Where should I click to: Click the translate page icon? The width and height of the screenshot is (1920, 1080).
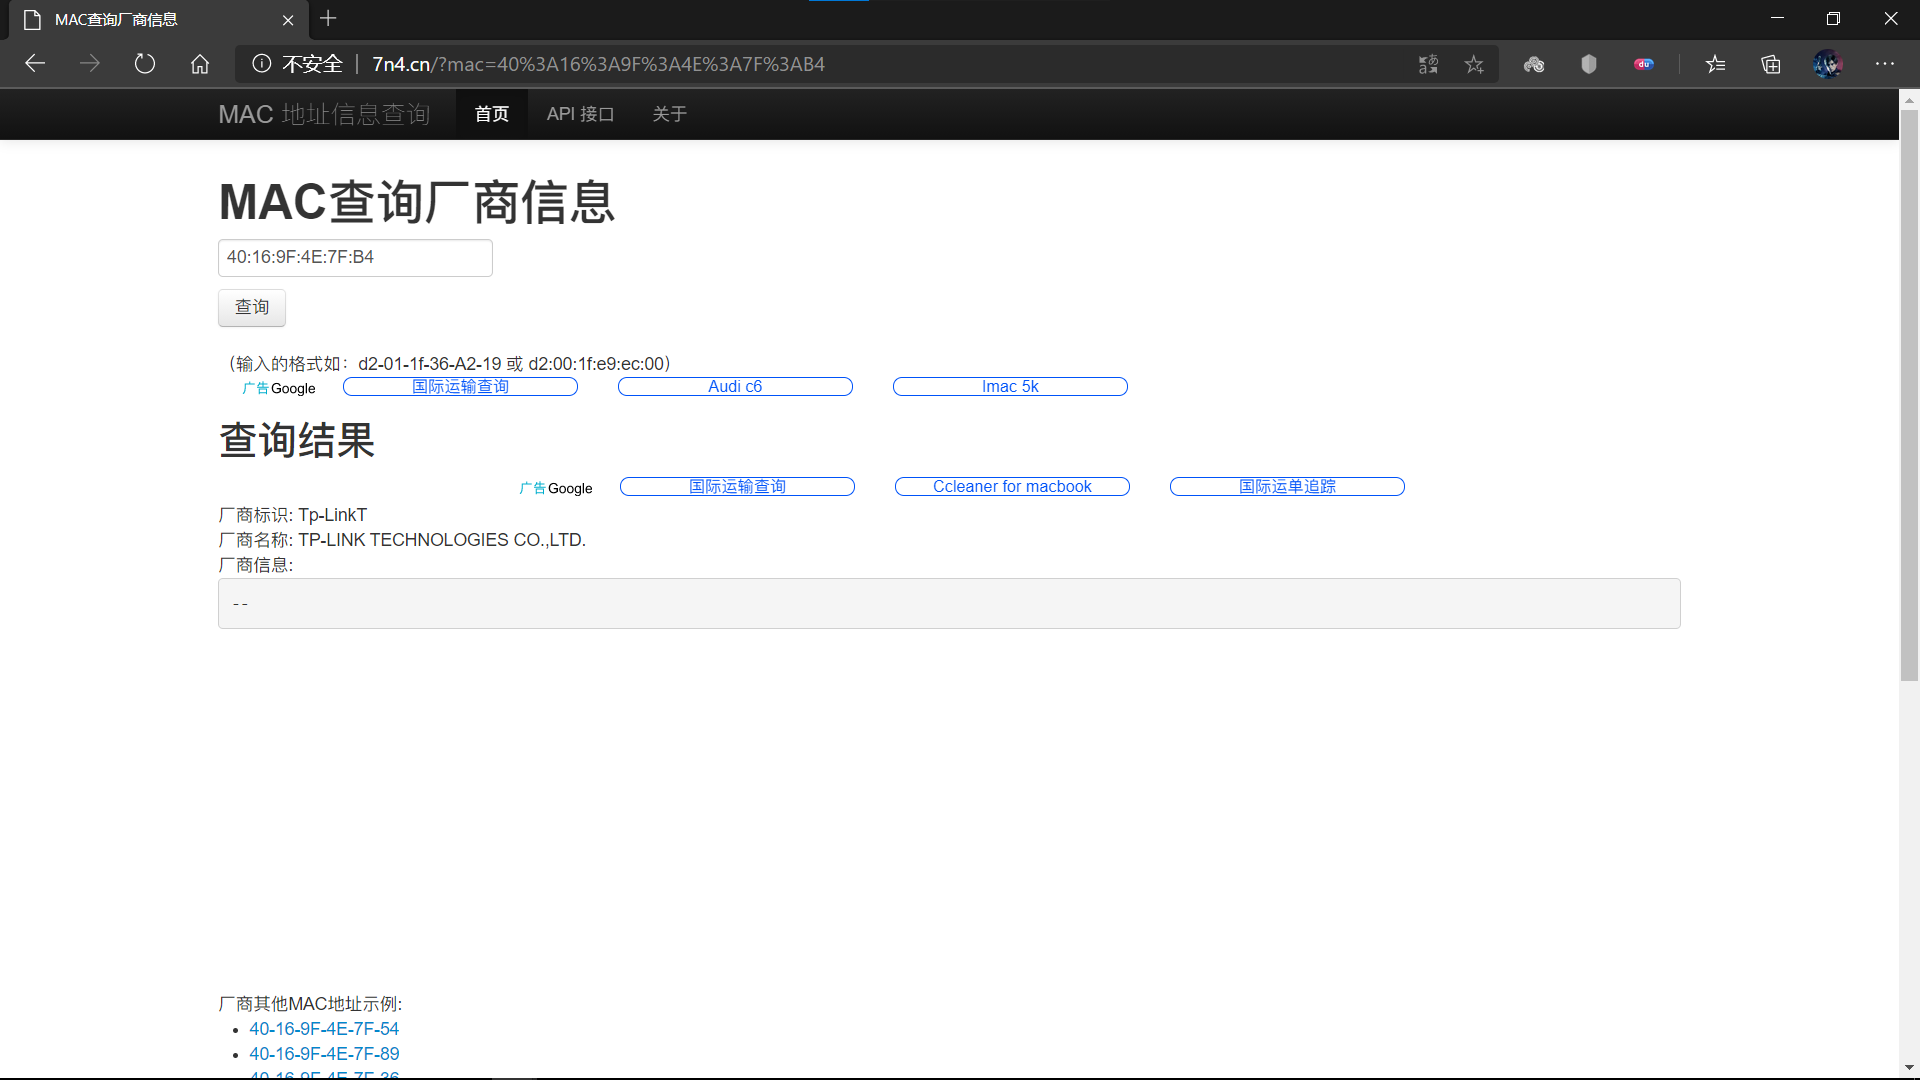click(x=1428, y=64)
